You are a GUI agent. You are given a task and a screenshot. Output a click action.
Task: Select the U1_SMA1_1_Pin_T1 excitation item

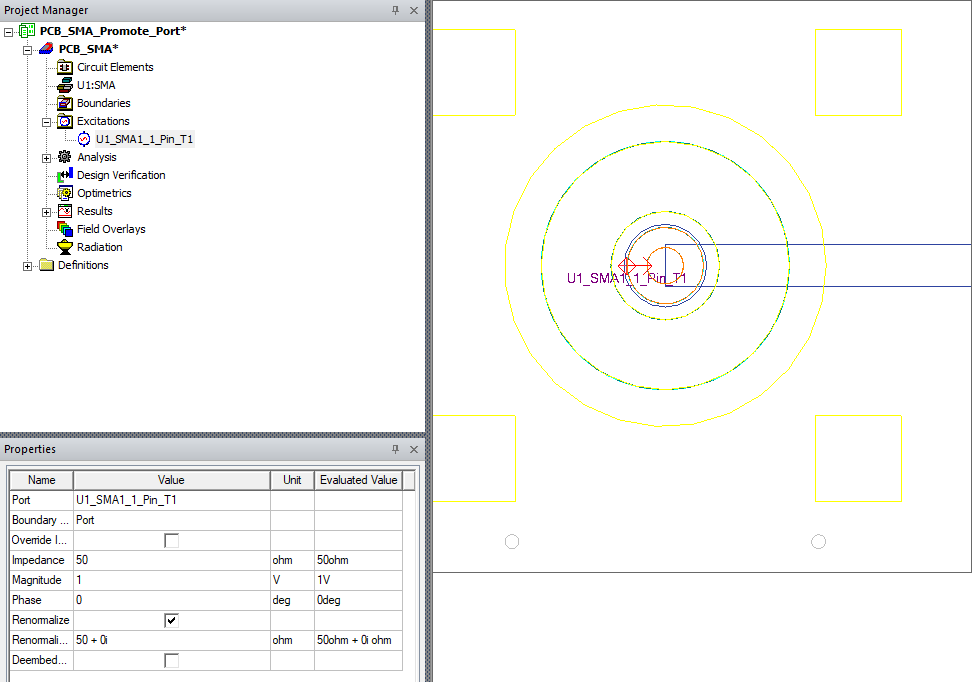pos(144,139)
